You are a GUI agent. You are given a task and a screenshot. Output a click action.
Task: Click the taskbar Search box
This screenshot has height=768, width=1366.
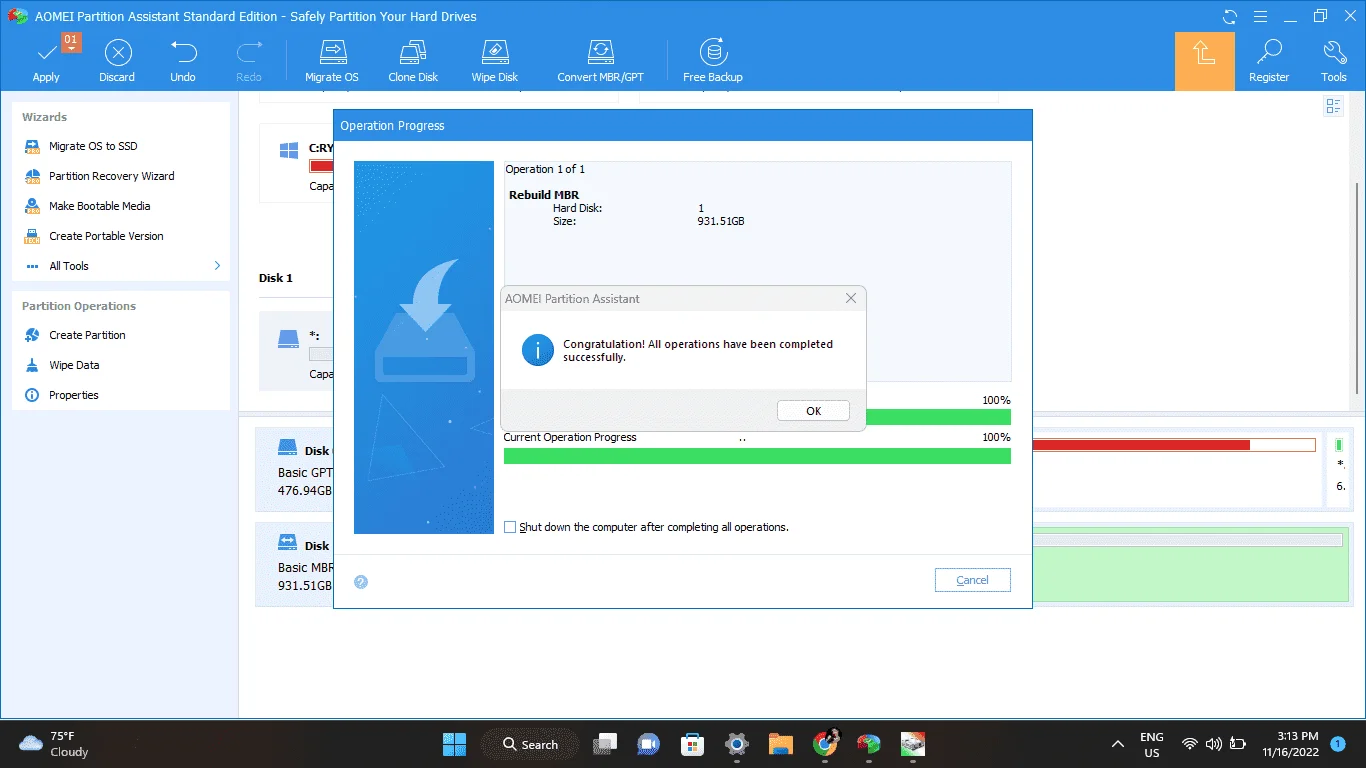pos(529,744)
